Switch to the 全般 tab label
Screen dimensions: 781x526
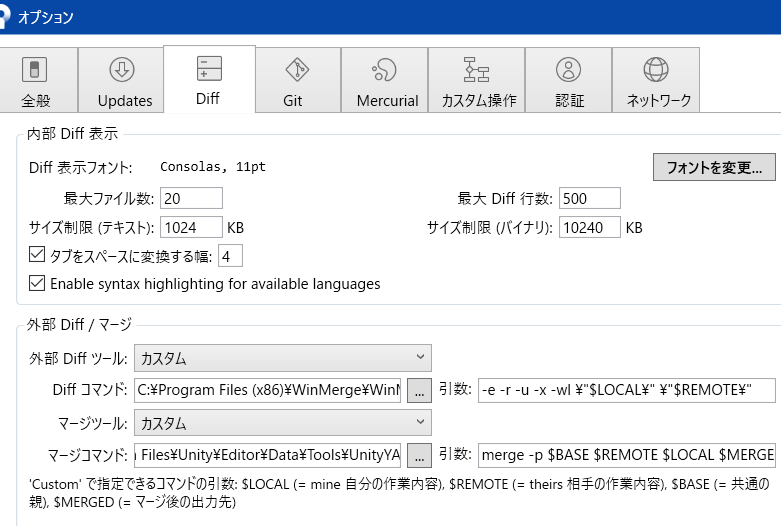point(35,101)
